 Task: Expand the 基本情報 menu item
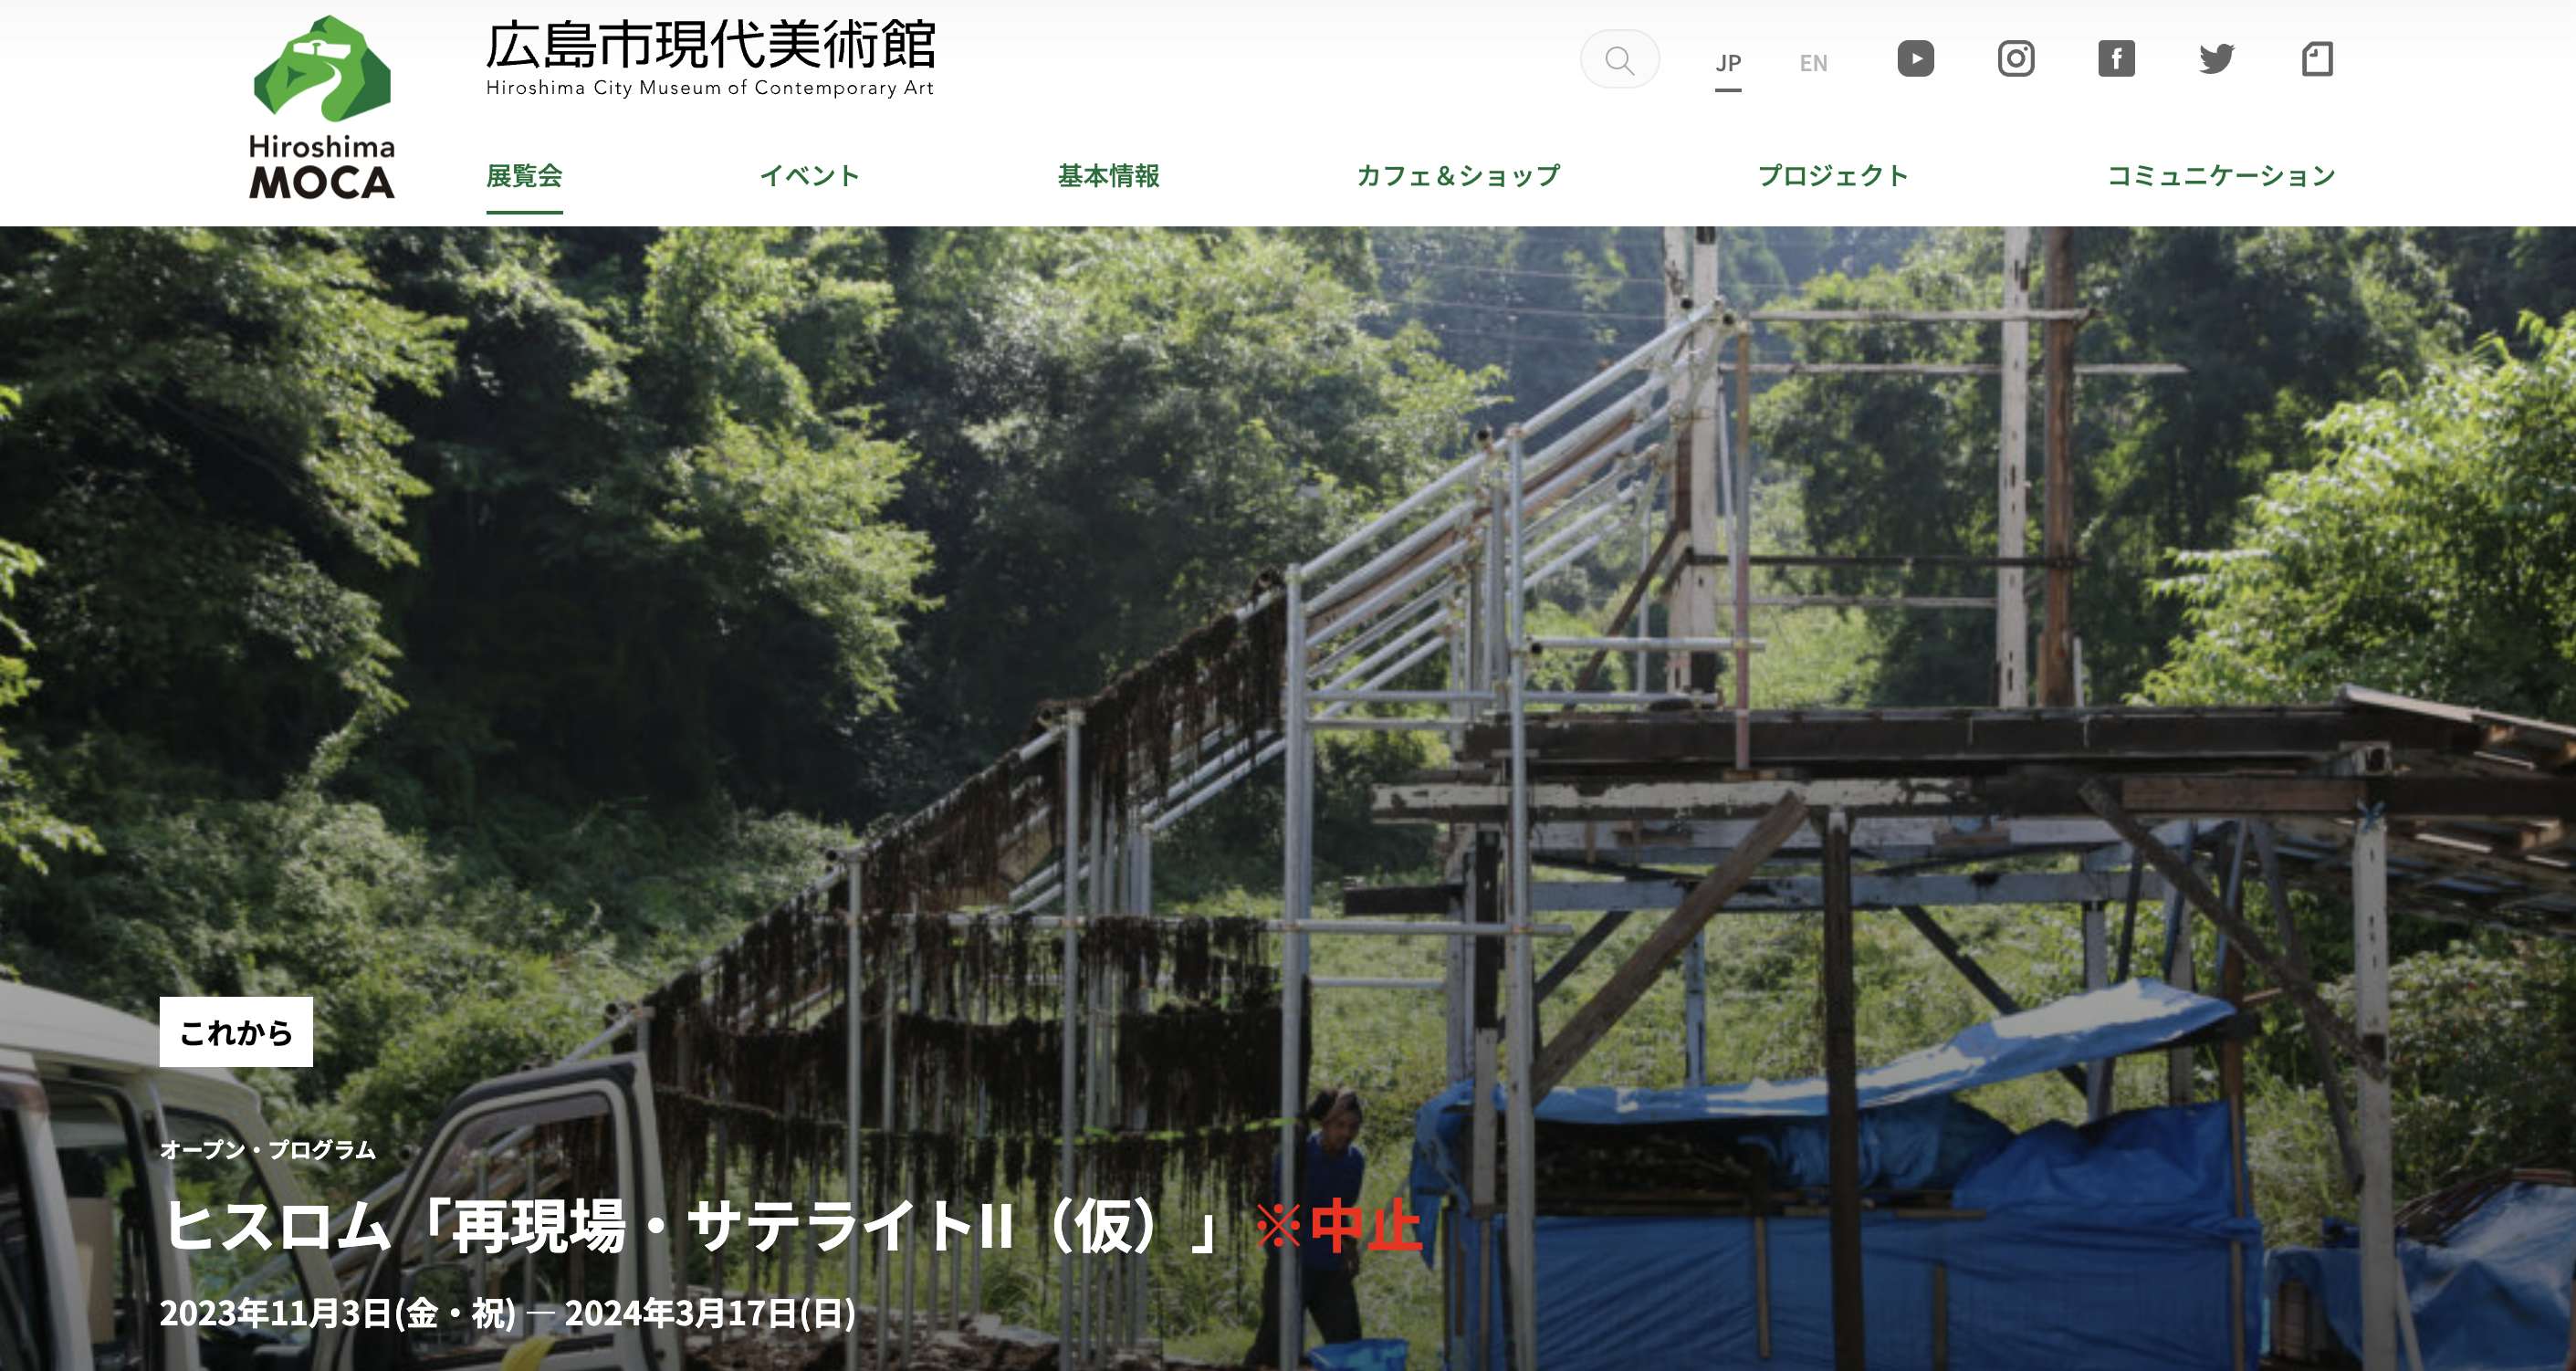click(x=1108, y=176)
